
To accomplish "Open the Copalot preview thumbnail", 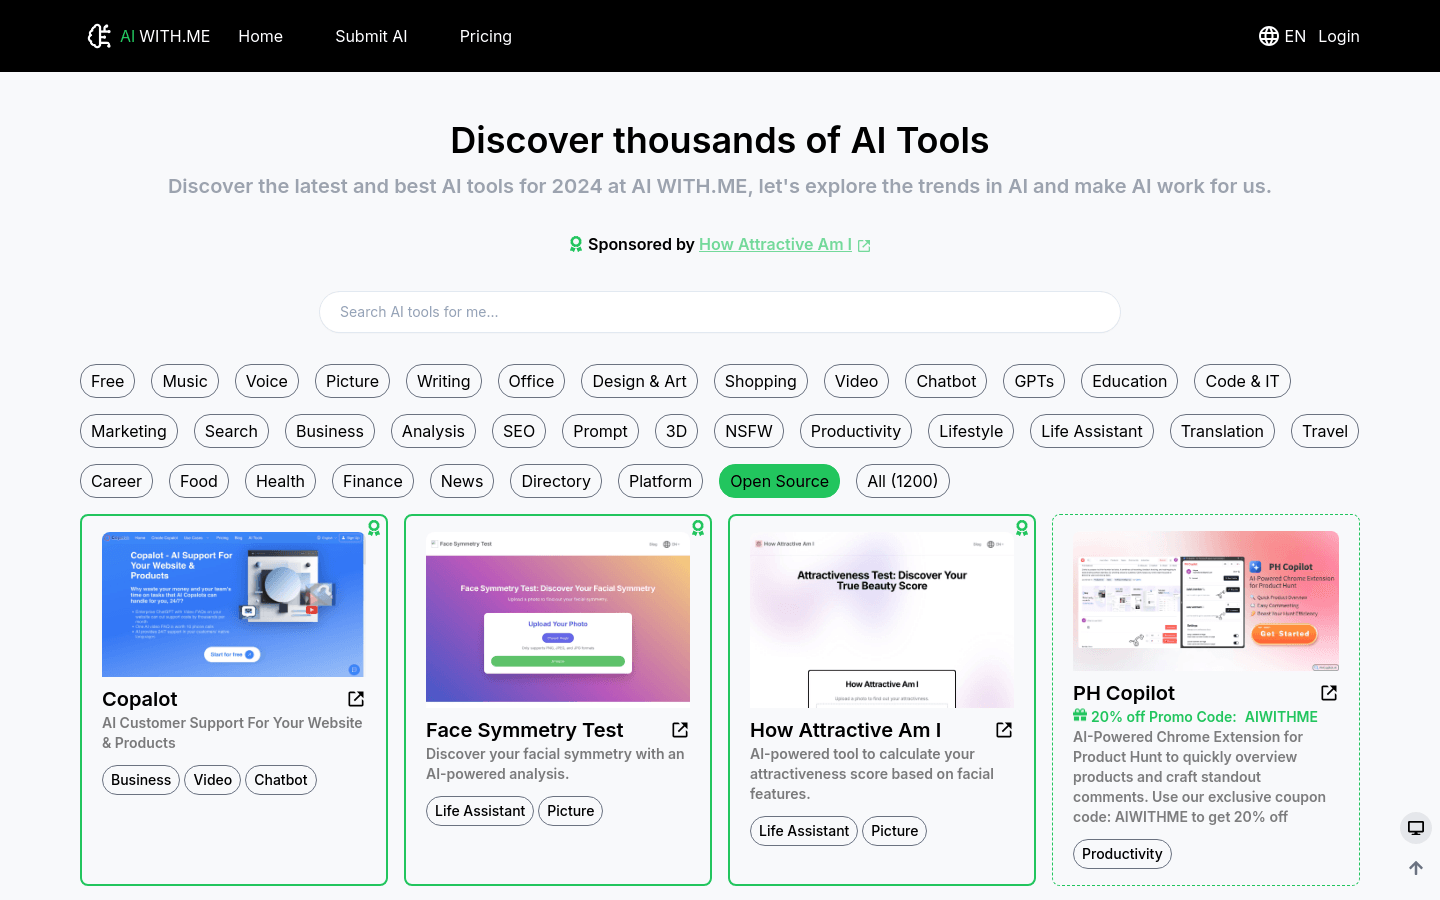I will click(x=233, y=604).
